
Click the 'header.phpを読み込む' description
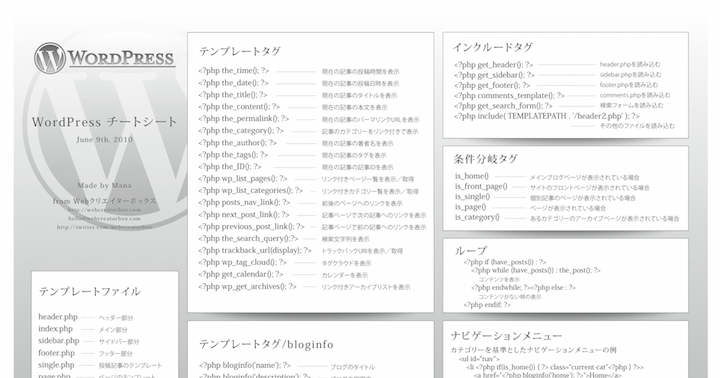pyautogui.click(x=630, y=65)
